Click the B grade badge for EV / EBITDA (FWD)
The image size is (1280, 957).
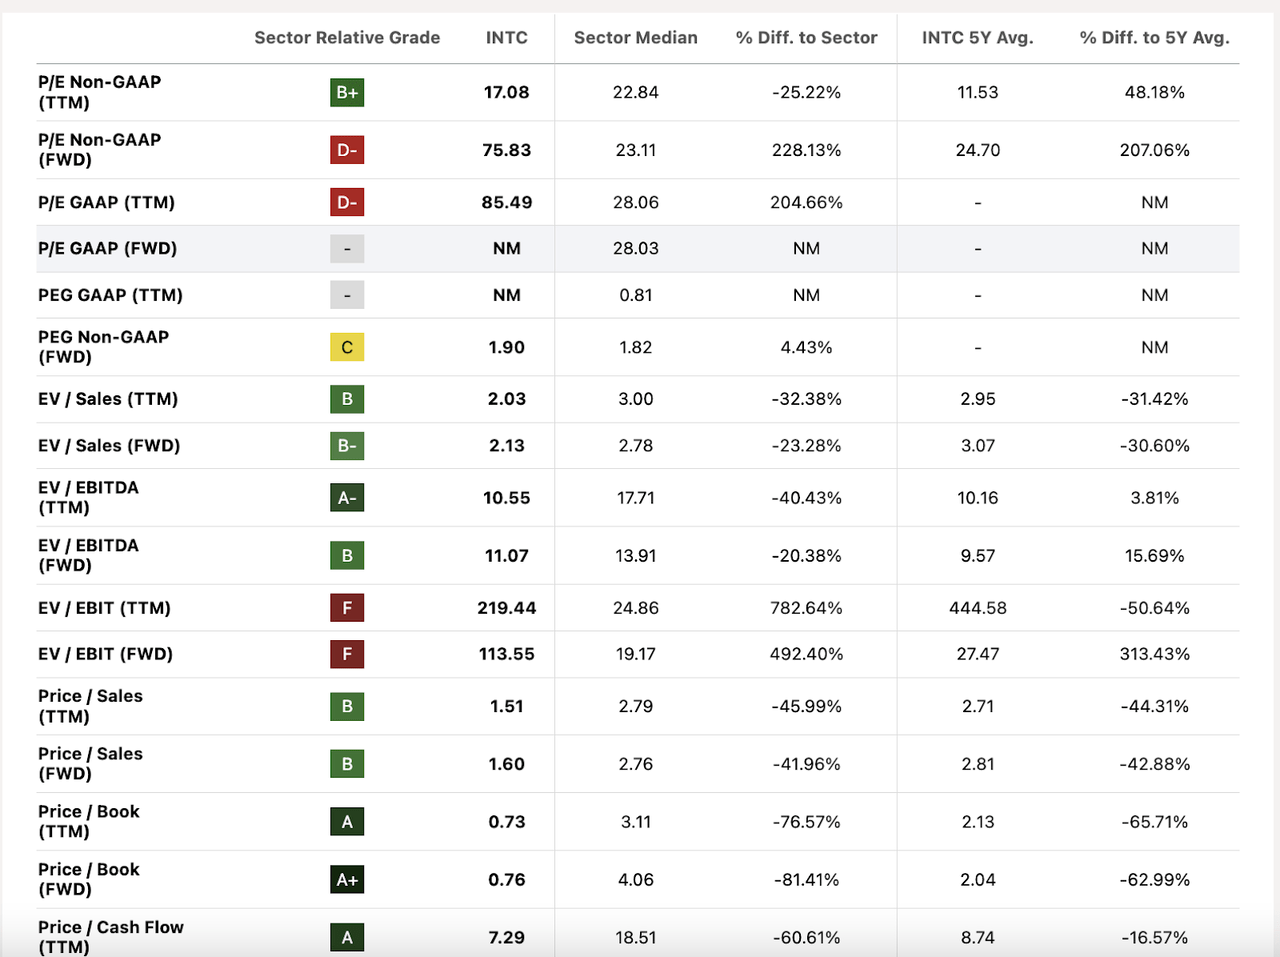point(347,555)
